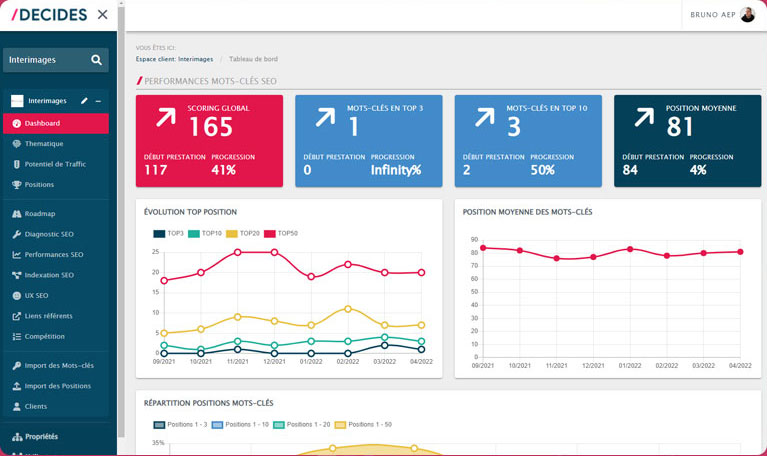
Task: Click the Liens référents external-link icon
Action: point(17,316)
